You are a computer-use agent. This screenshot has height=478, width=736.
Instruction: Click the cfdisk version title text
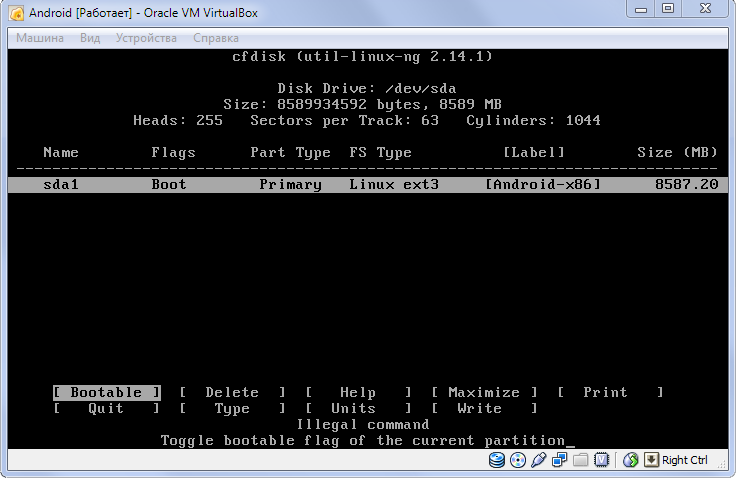(363, 56)
